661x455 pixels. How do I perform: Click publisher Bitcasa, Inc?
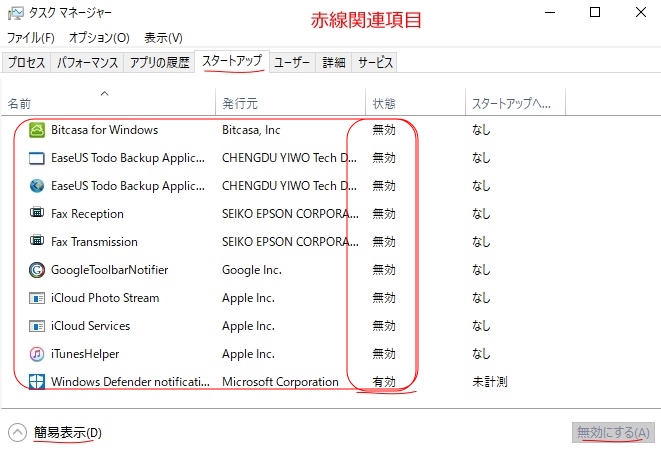click(x=251, y=130)
